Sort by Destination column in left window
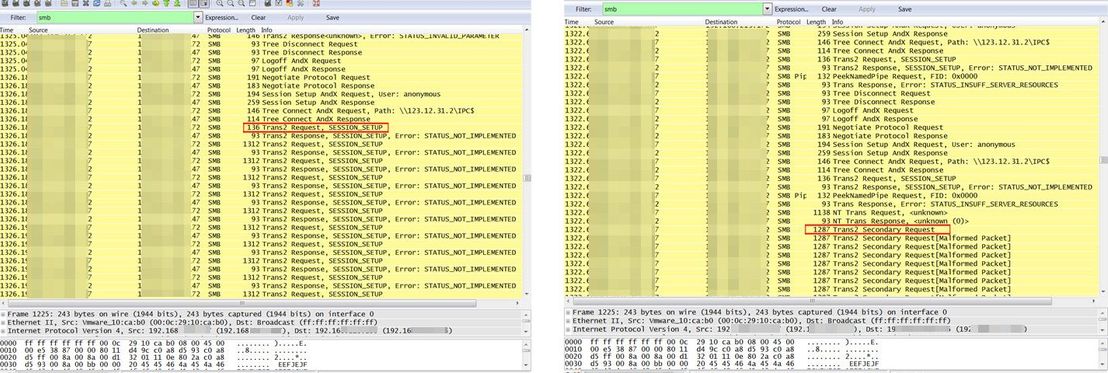The image size is (1108, 373). click(x=153, y=30)
